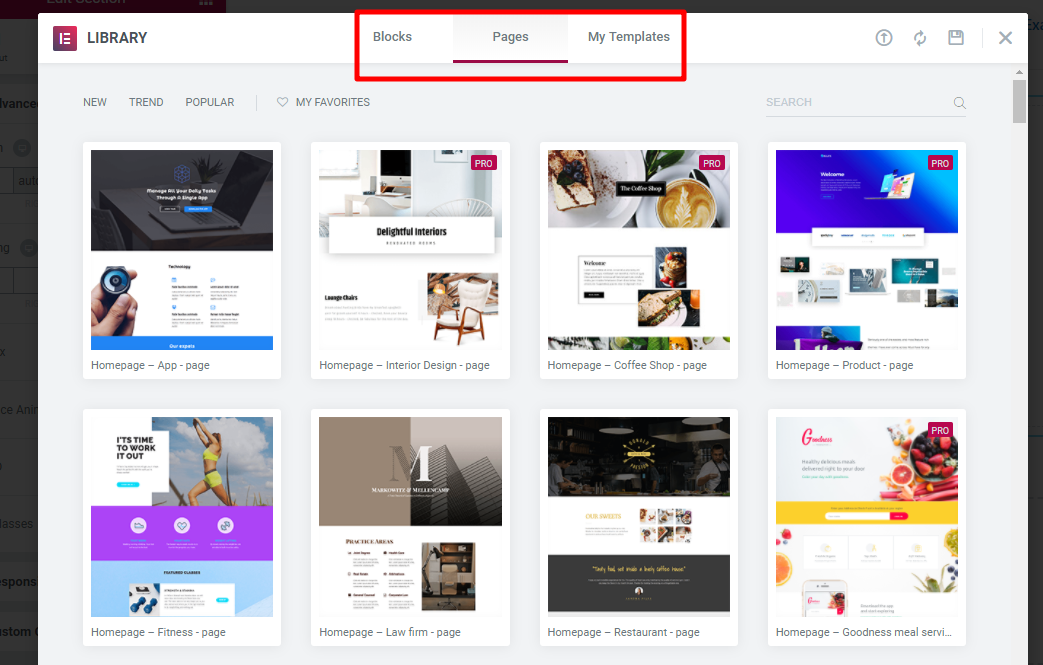
Task: Click the My Favorites heart icon
Action: pyautogui.click(x=282, y=102)
